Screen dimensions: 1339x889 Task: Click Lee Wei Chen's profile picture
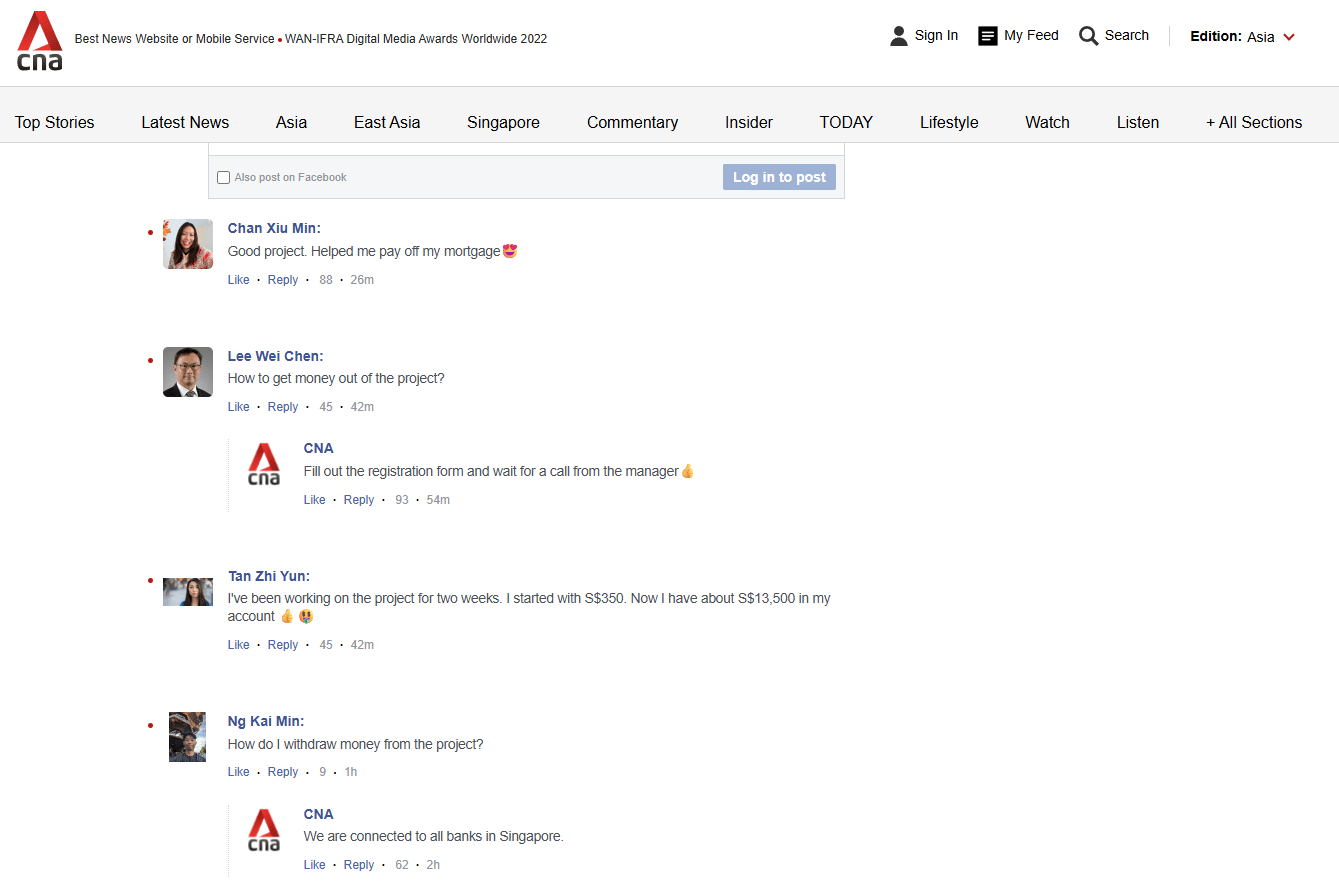(x=187, y=371)
